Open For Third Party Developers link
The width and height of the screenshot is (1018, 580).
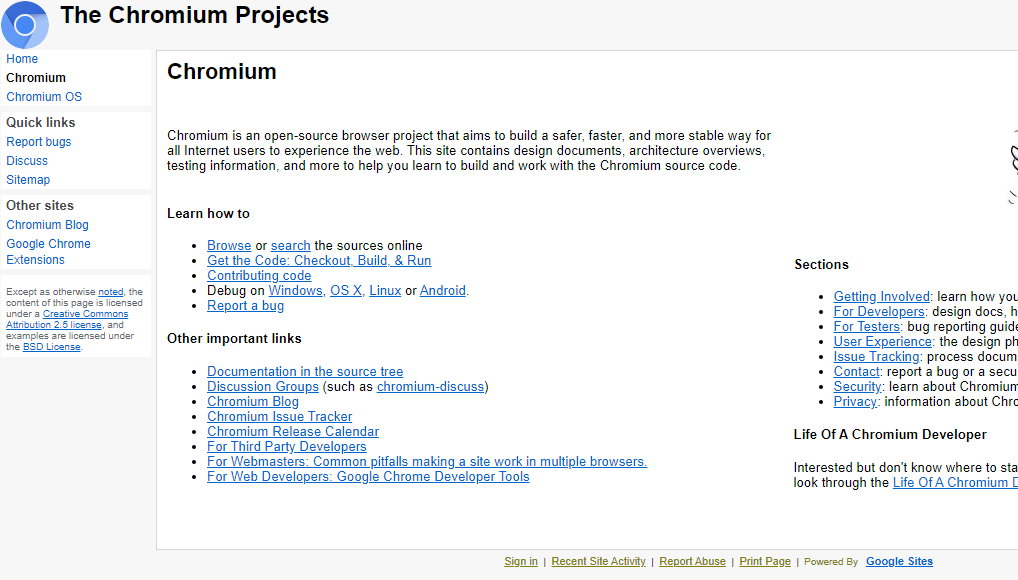coord(287,446)
